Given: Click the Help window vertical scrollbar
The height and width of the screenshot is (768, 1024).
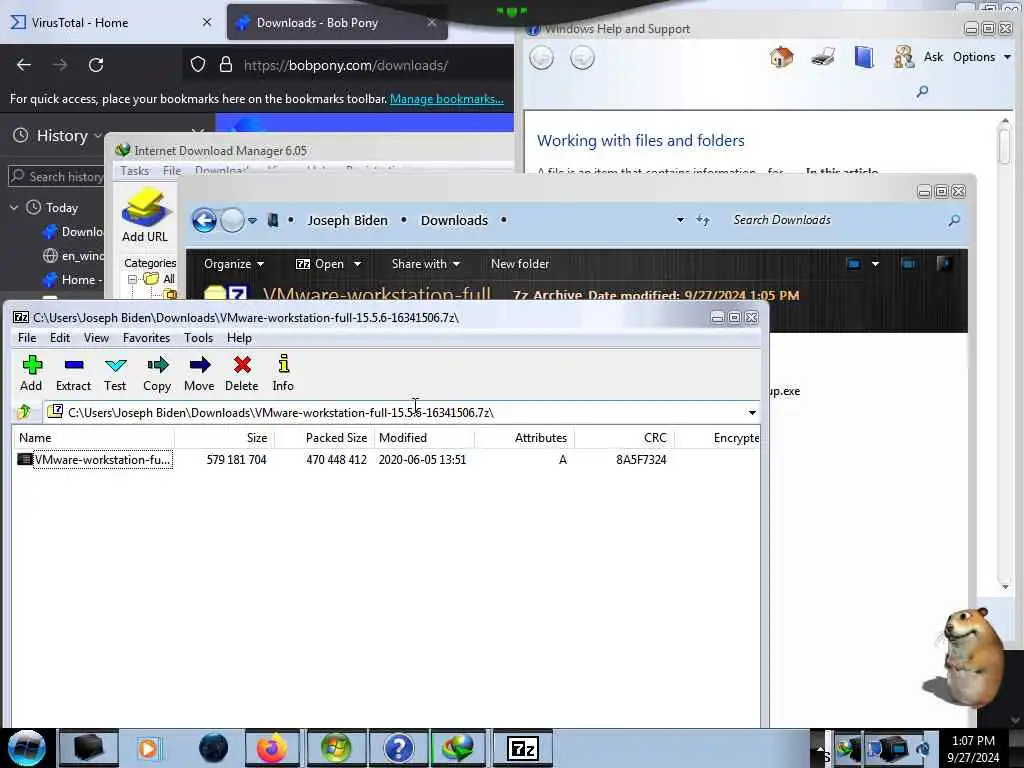Looking at the screenshot, I should click(1004, 353).
